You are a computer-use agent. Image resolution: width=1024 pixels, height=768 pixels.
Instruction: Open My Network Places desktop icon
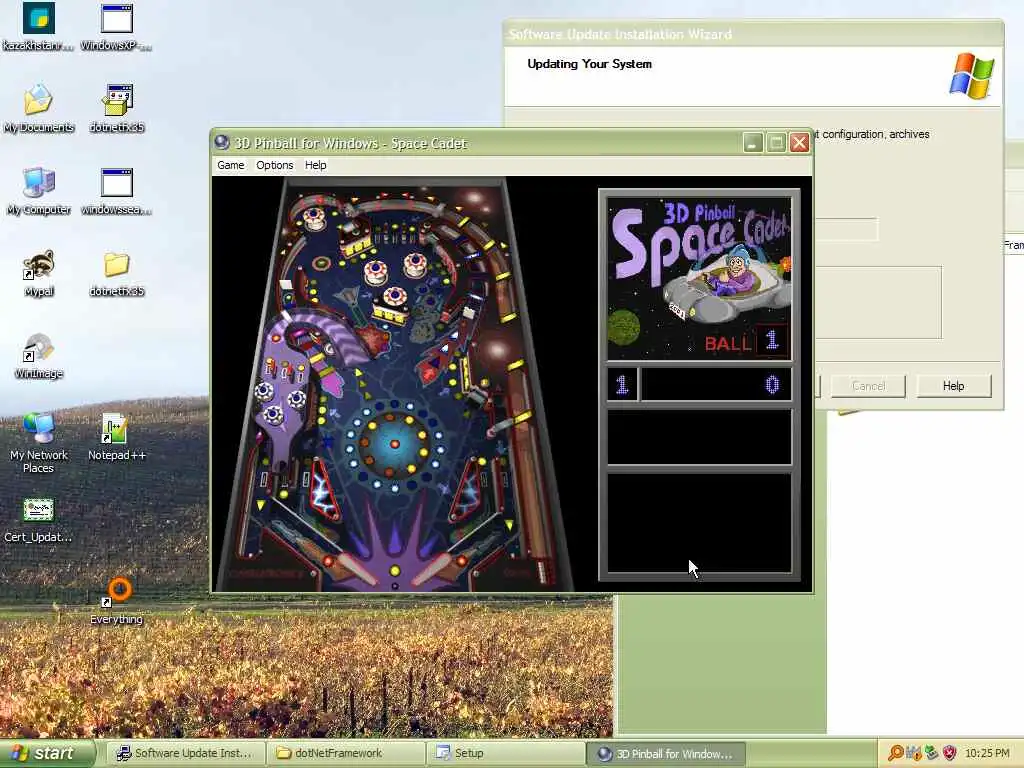39,443
